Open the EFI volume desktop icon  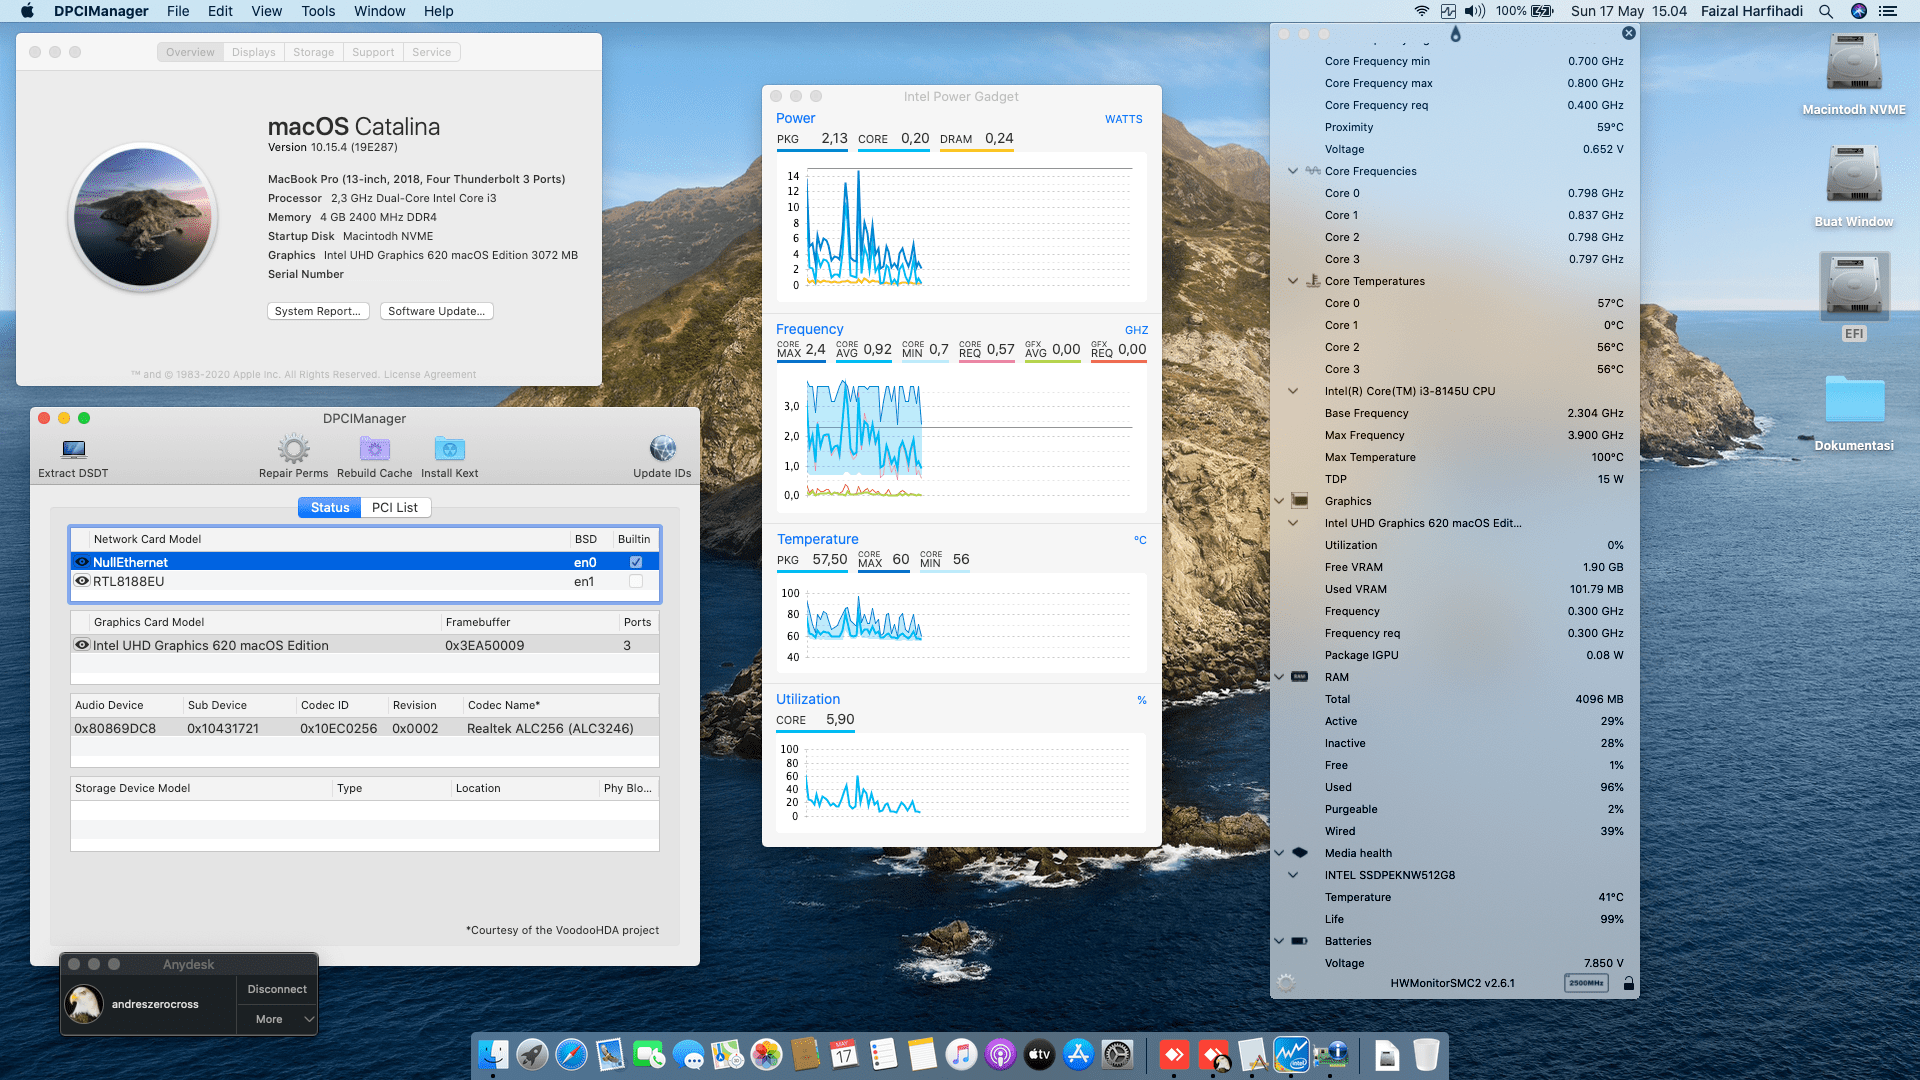click(x=1854, y=285)
